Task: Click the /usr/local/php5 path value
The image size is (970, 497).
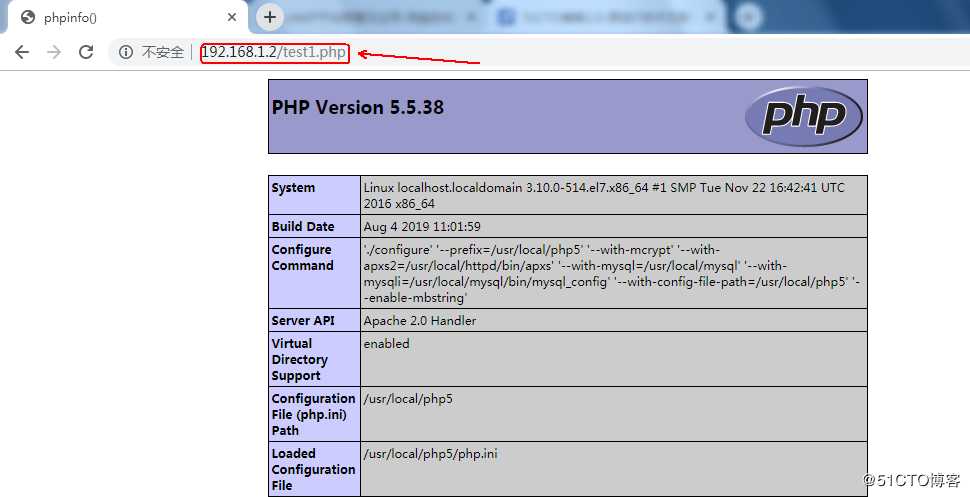Action: pos(408,399)
